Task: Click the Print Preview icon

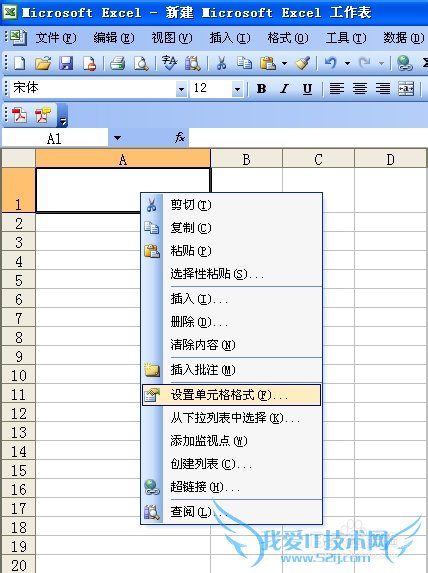Action: (141, 63)
